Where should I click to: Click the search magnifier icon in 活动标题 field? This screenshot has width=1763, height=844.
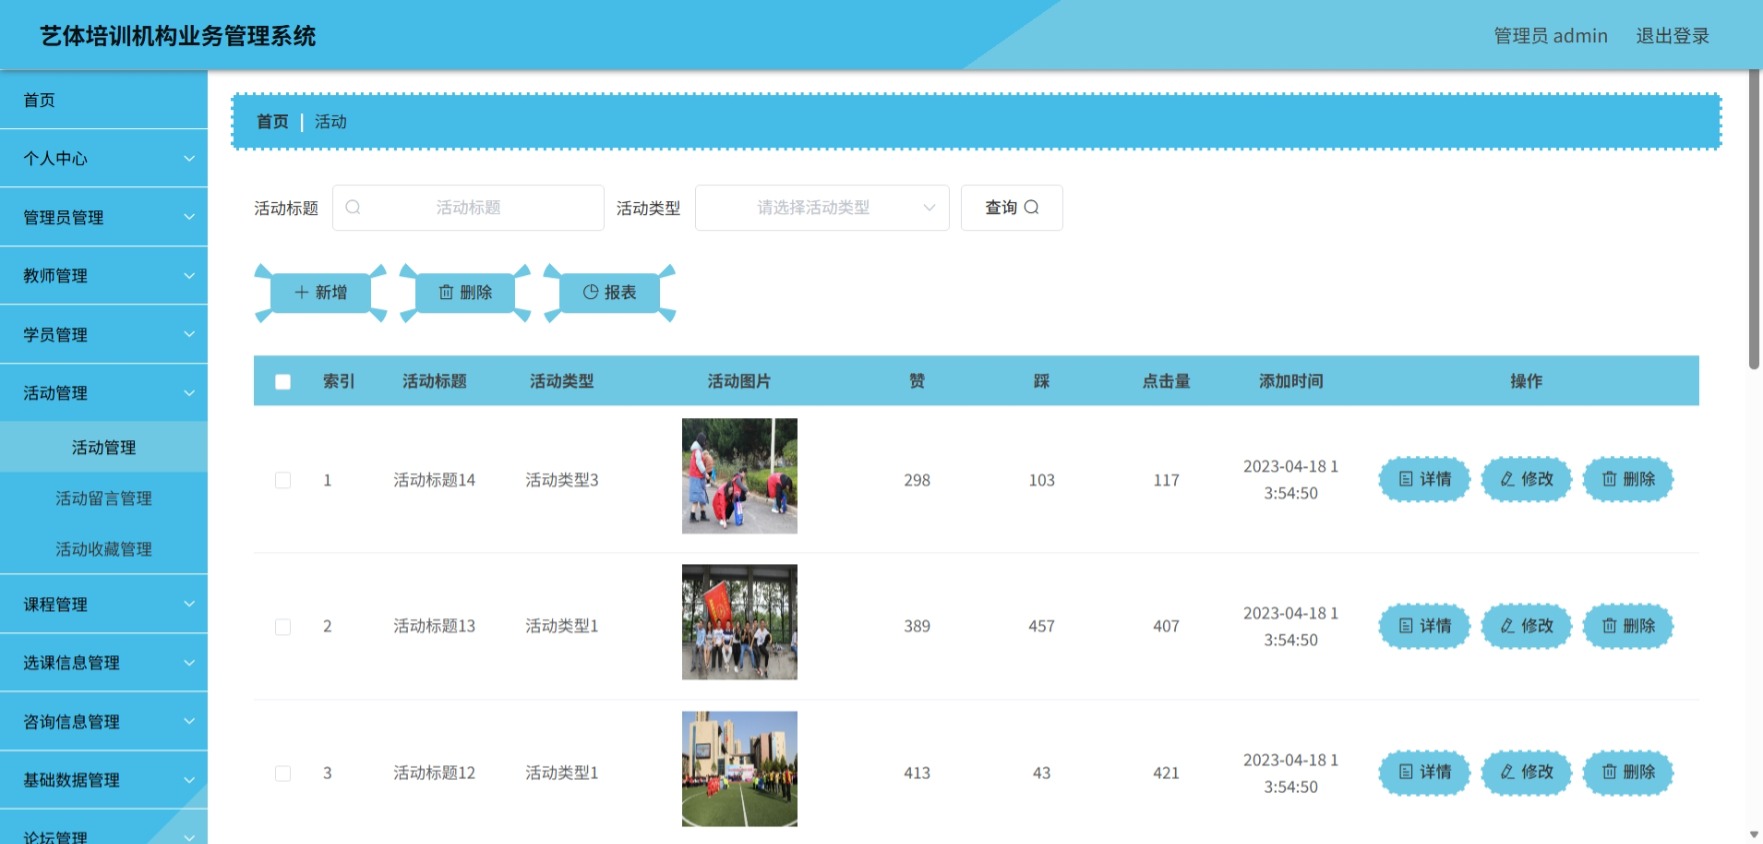point(353,207)
